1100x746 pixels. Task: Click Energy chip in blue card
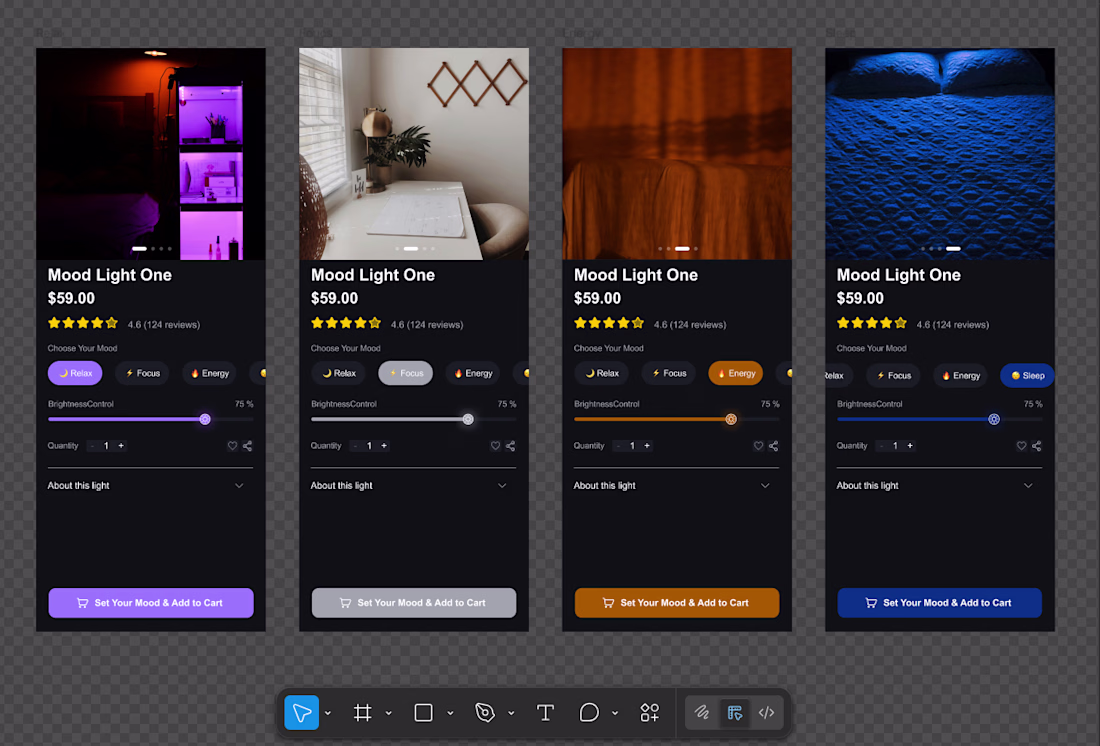(x=960, y=375)
